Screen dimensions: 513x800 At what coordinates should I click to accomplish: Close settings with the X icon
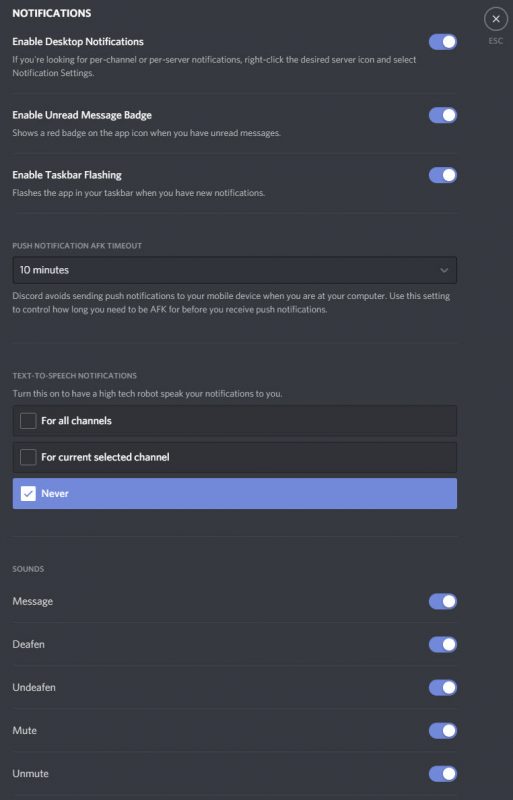[496, 19]
